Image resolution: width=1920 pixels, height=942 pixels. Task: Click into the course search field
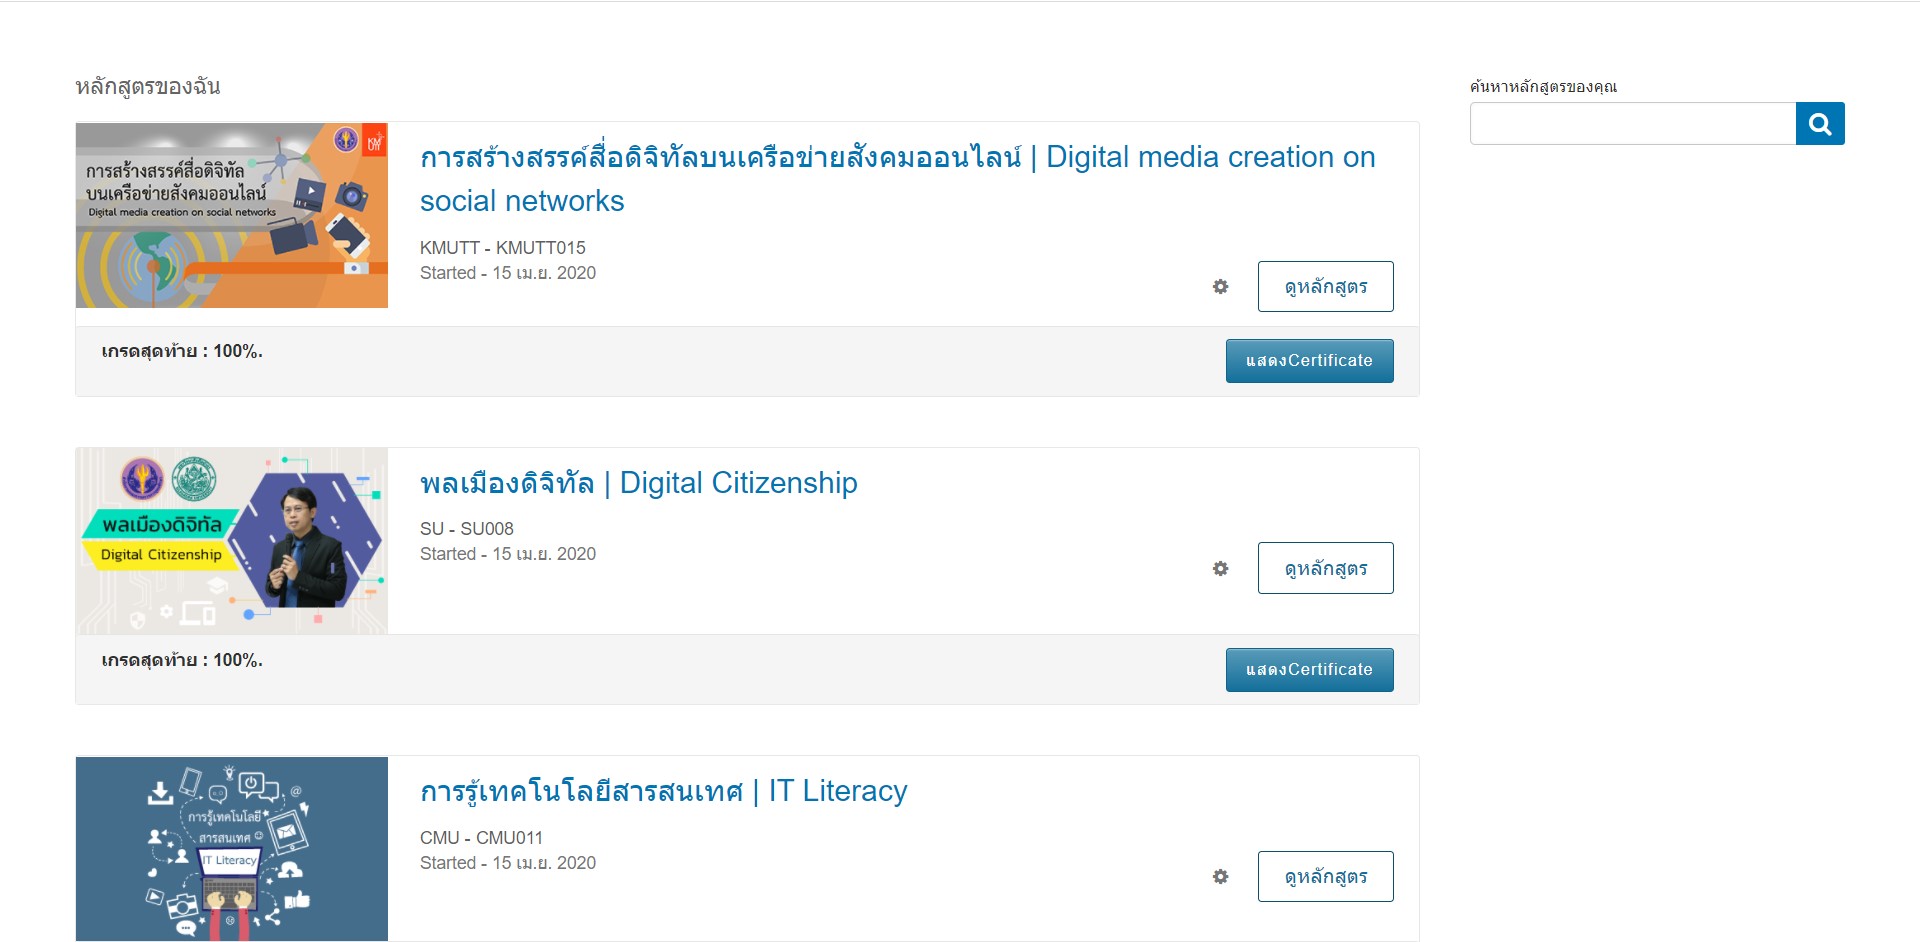[1633, 124]
